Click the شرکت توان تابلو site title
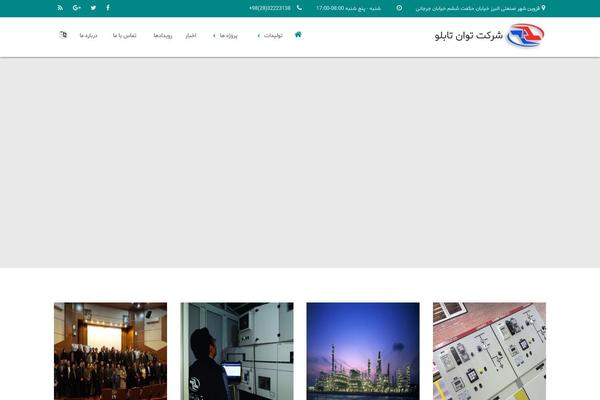Screen dimensions: 600x400 click(x=469, y=36)
